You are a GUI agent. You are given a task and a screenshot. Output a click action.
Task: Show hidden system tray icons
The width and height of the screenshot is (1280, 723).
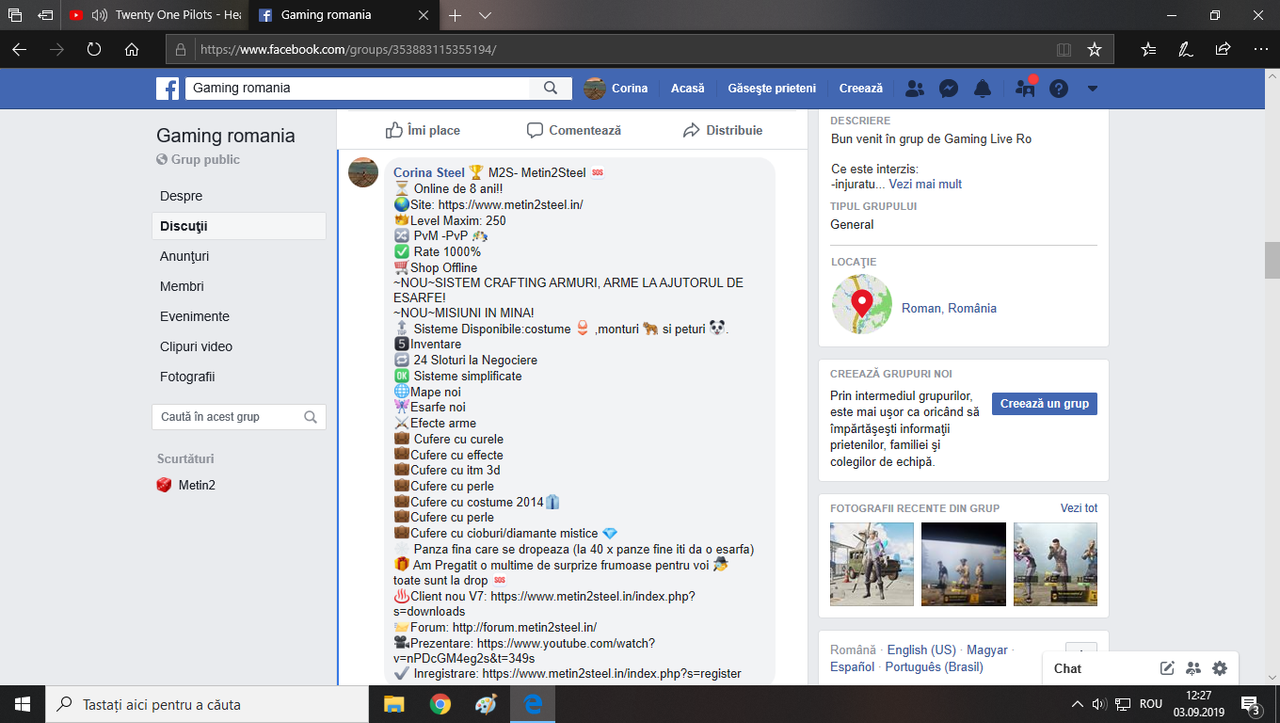coord(1076,704)
